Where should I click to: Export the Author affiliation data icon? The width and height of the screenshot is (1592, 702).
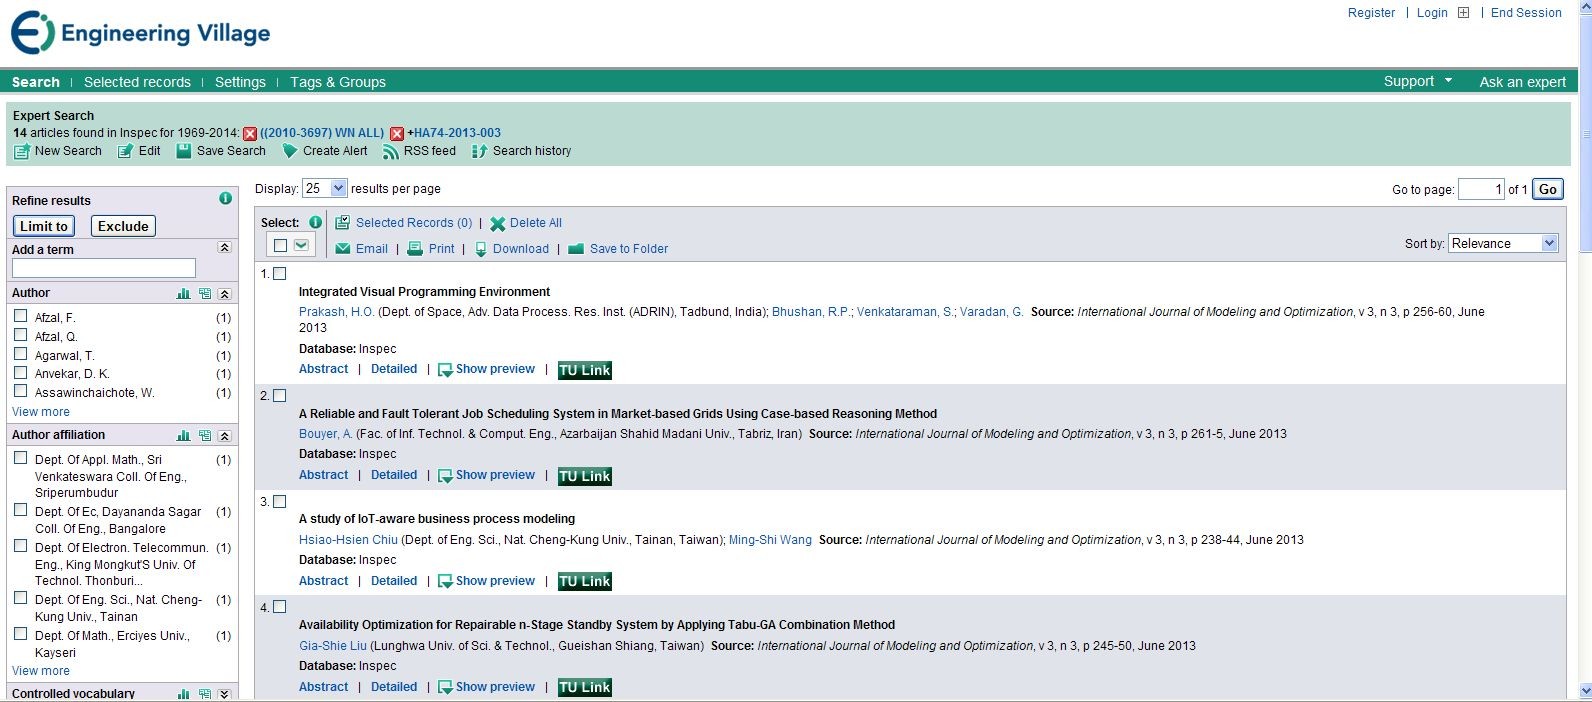[205, 436]
